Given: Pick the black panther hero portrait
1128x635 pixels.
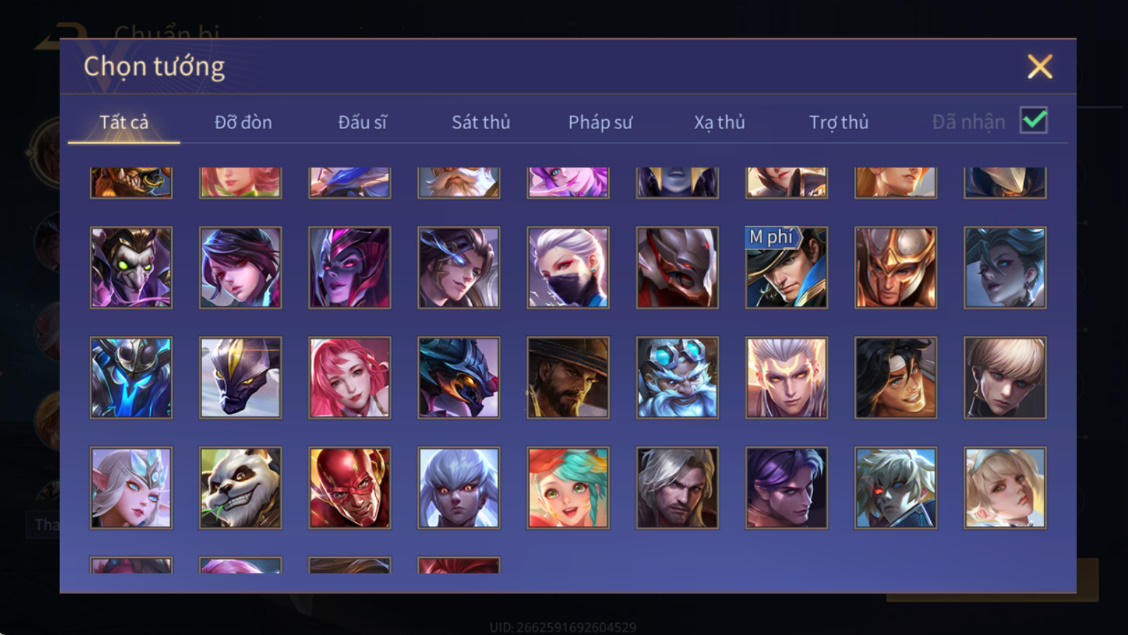Looking at the screenshot, I should (240, 378).
